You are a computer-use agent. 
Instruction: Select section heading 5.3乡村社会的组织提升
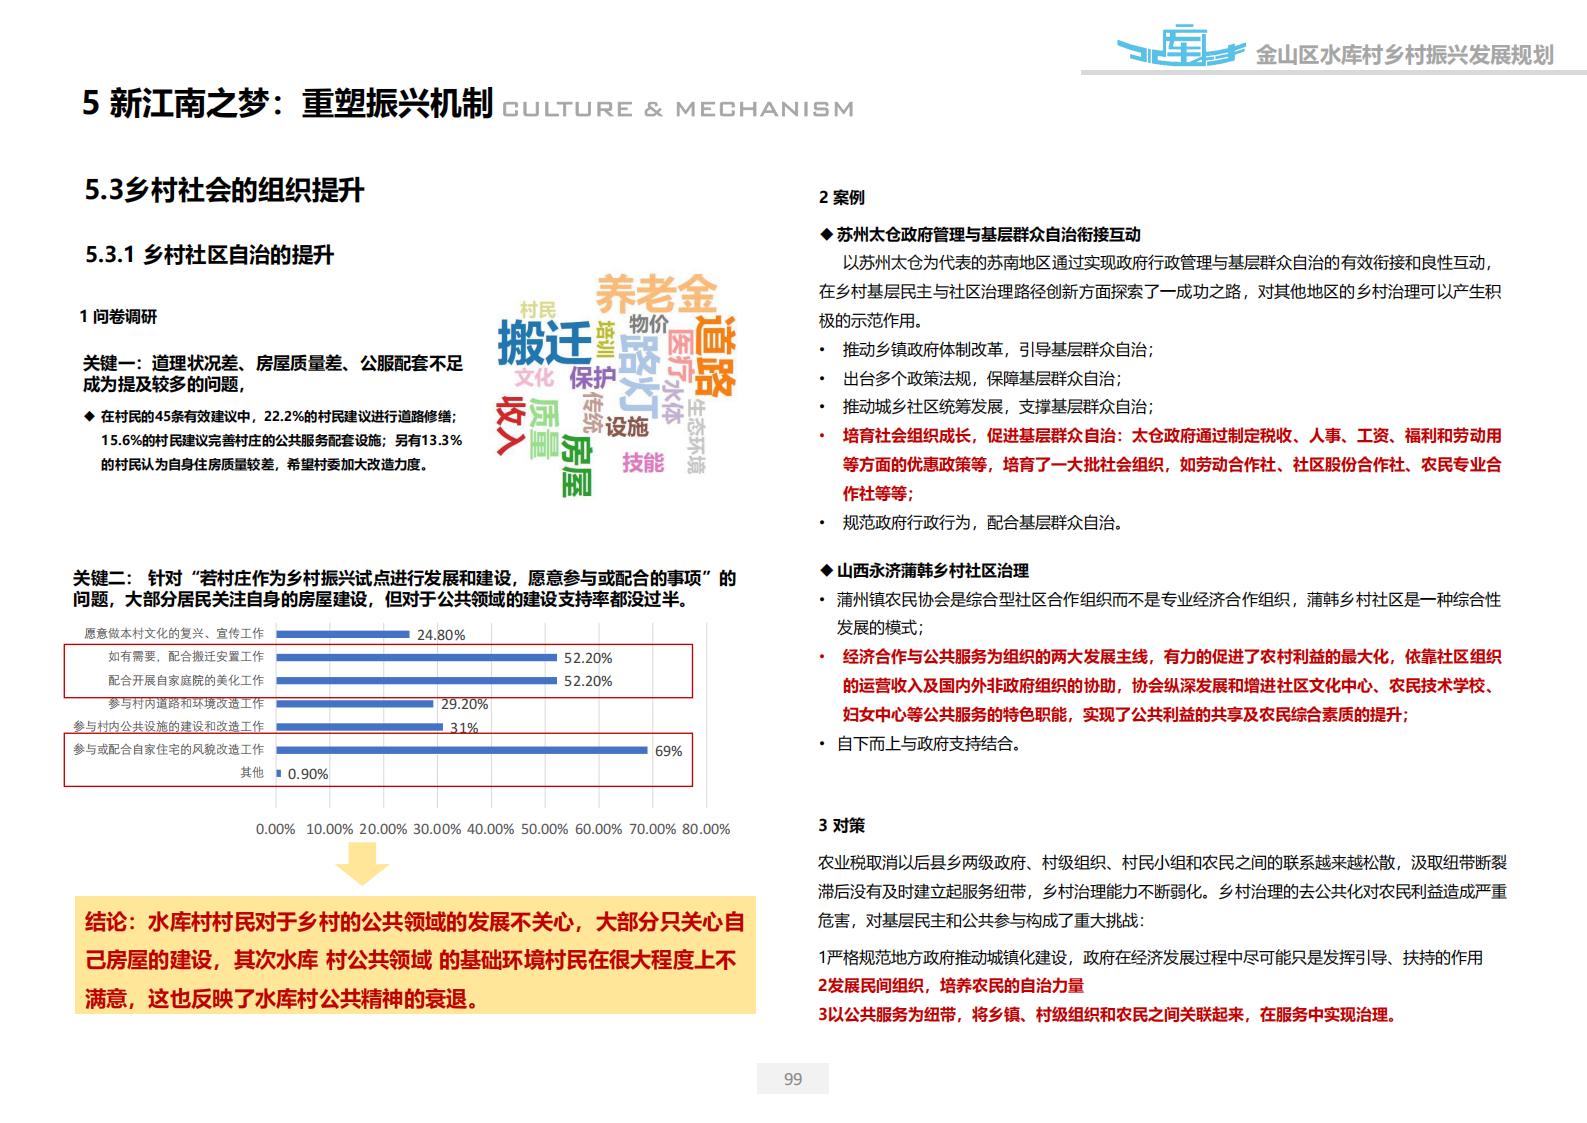[x=225, y=190]
